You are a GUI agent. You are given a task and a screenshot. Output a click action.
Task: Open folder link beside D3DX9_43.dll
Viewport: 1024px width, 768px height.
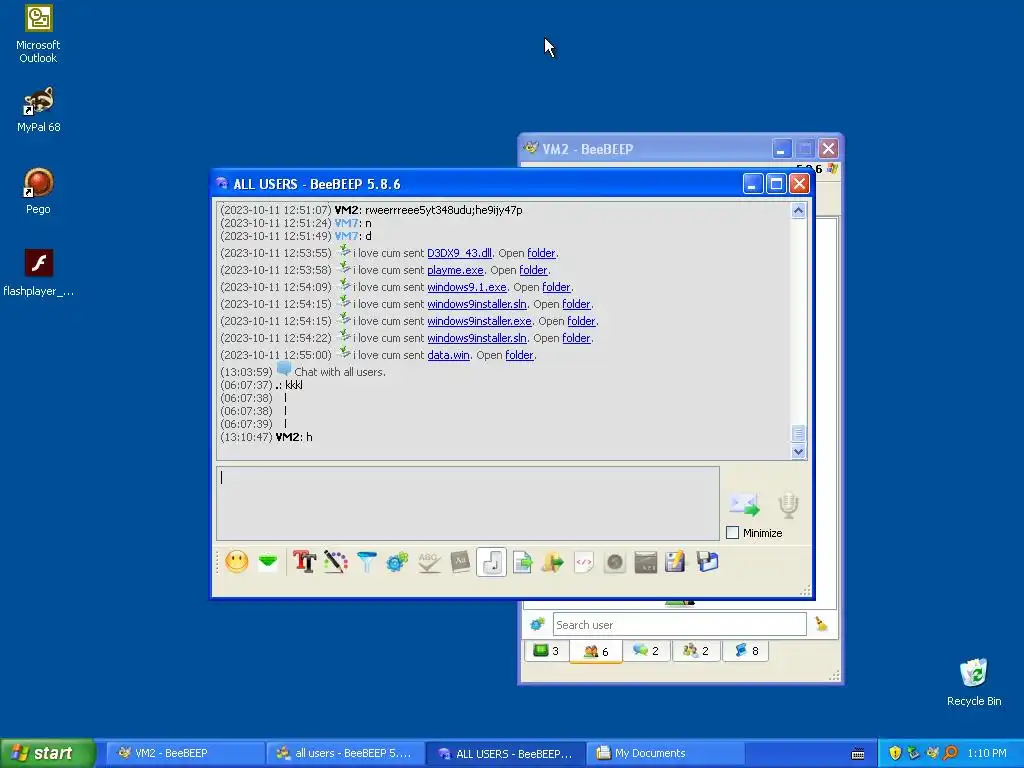[541, 253]
